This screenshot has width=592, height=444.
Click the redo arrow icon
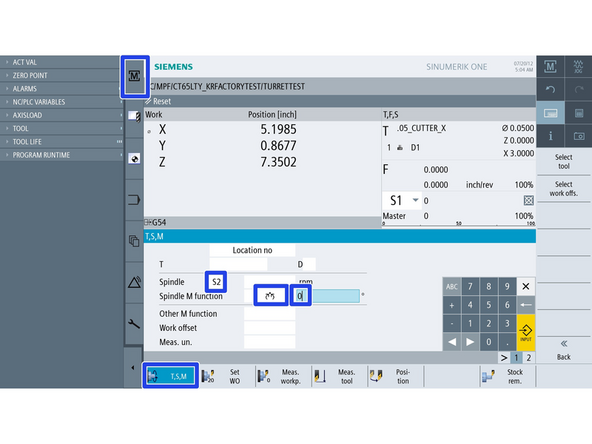578,89
